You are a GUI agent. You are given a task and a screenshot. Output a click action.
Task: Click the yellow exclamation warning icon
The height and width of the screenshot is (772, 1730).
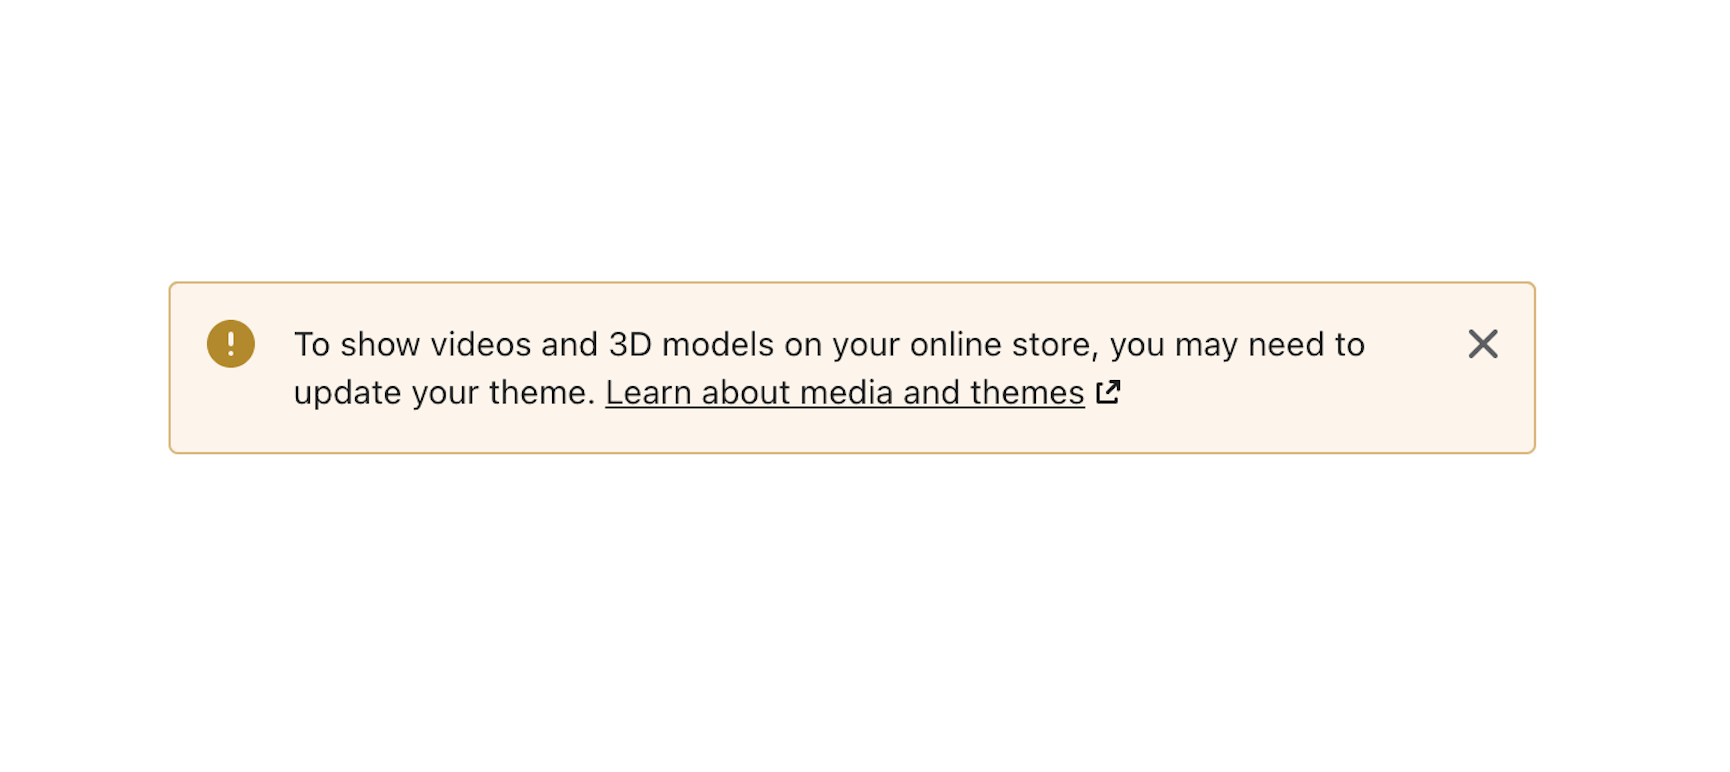(231, 344)
